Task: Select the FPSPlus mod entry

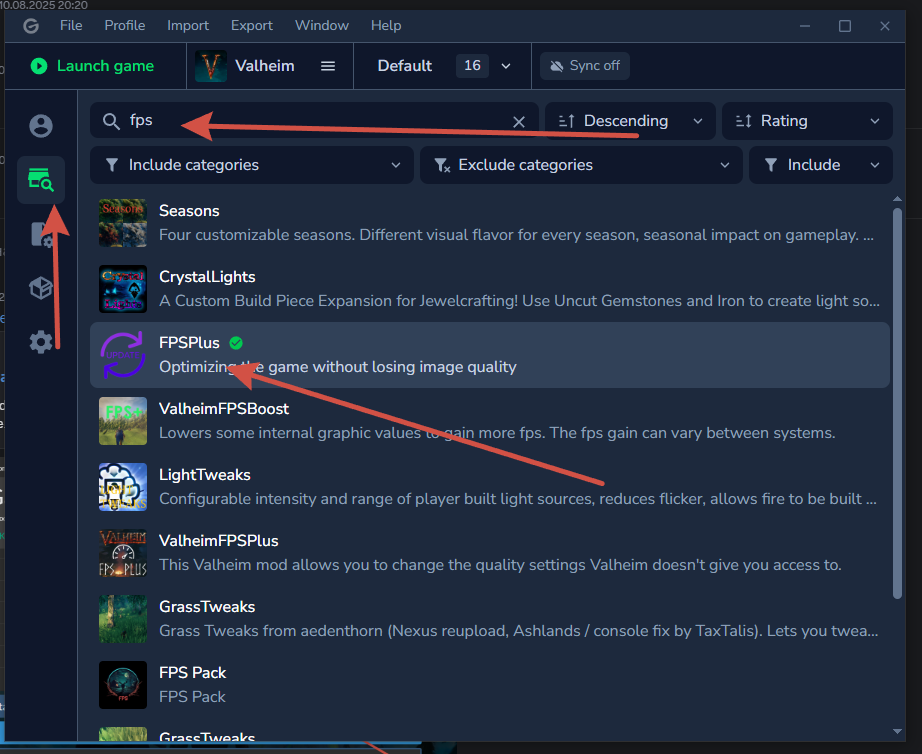Action: point(490,355)
